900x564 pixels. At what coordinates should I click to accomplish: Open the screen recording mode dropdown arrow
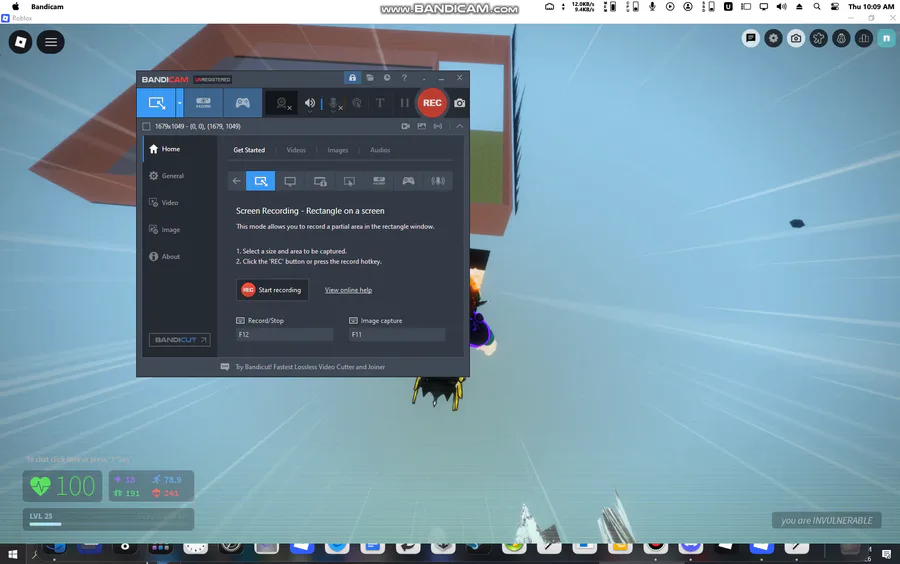pyautogui.click(x=180, y=103)
